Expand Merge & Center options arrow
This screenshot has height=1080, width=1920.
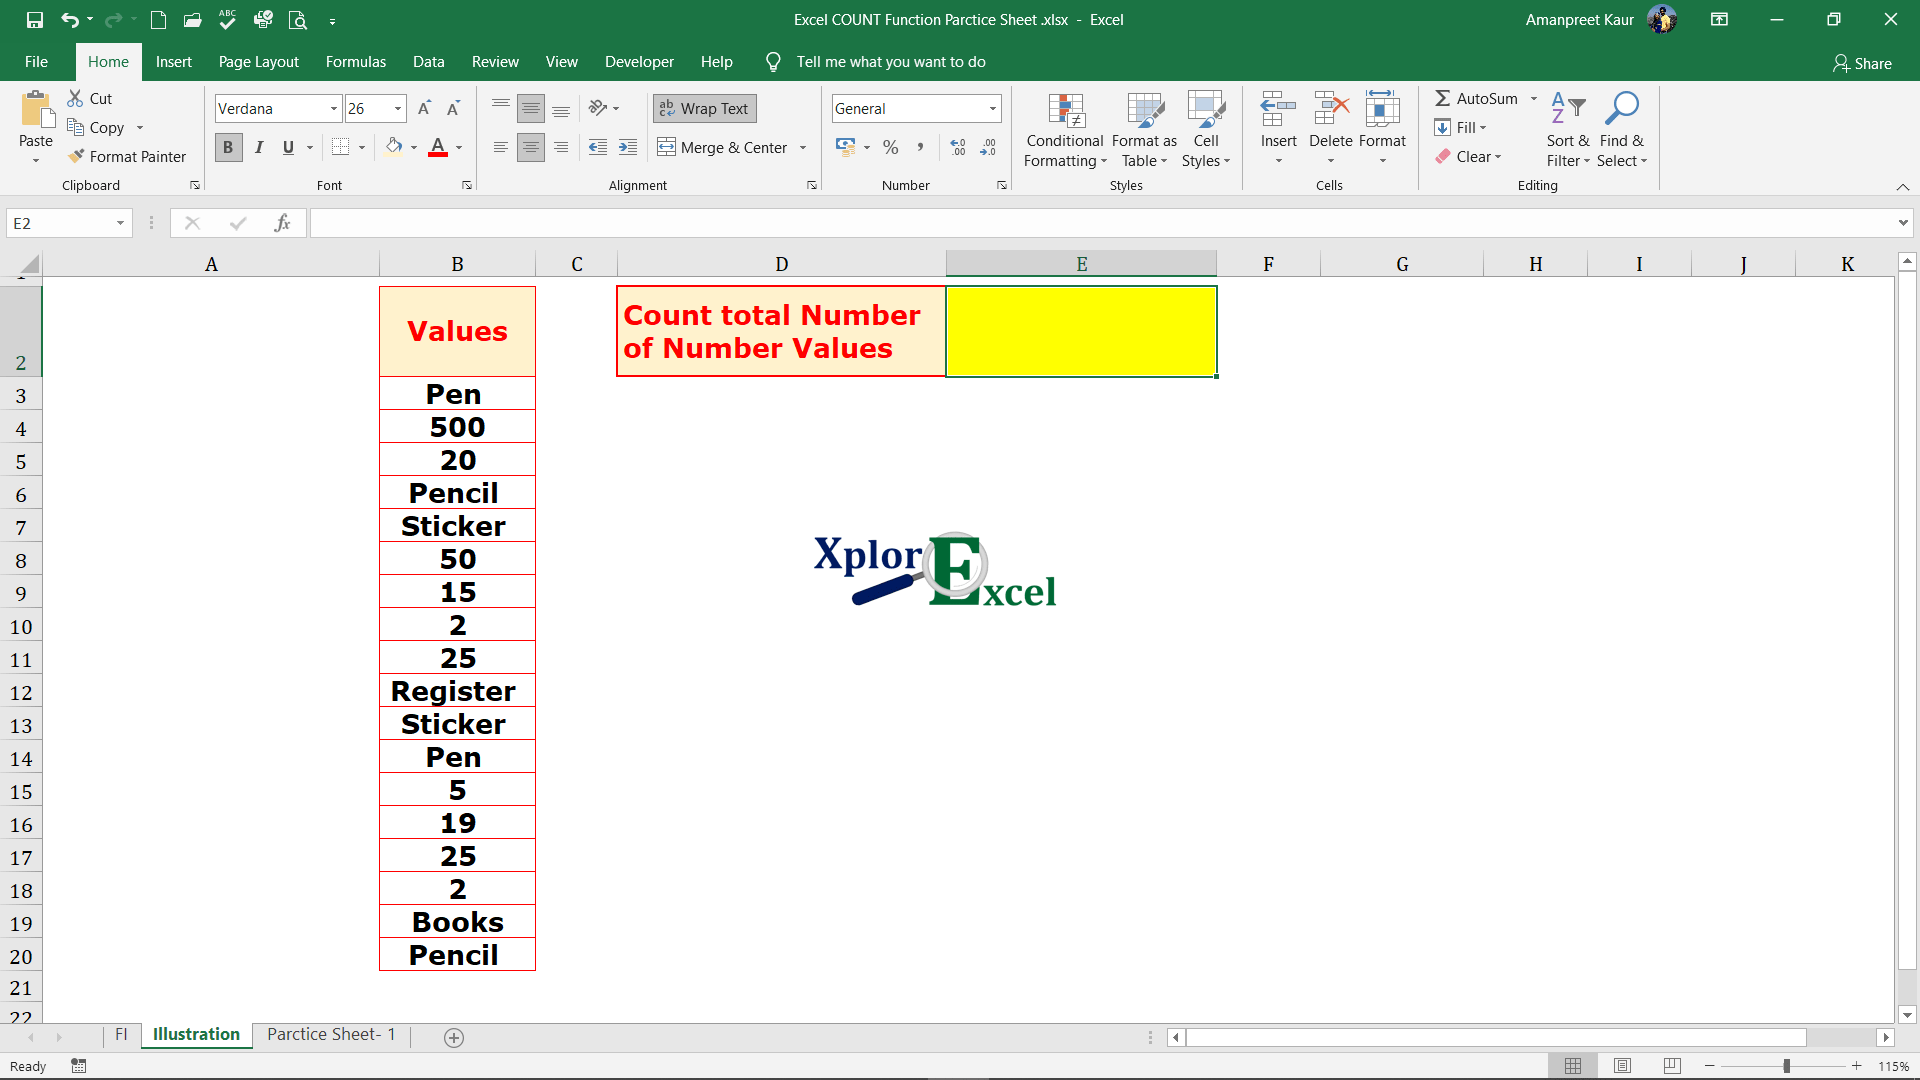(803, 147)
